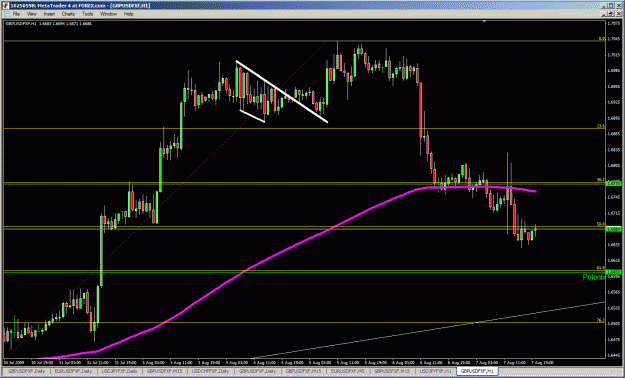Select the long white descending trendline
This screenshot has width=625, height=378.
(x=281, y=91)
